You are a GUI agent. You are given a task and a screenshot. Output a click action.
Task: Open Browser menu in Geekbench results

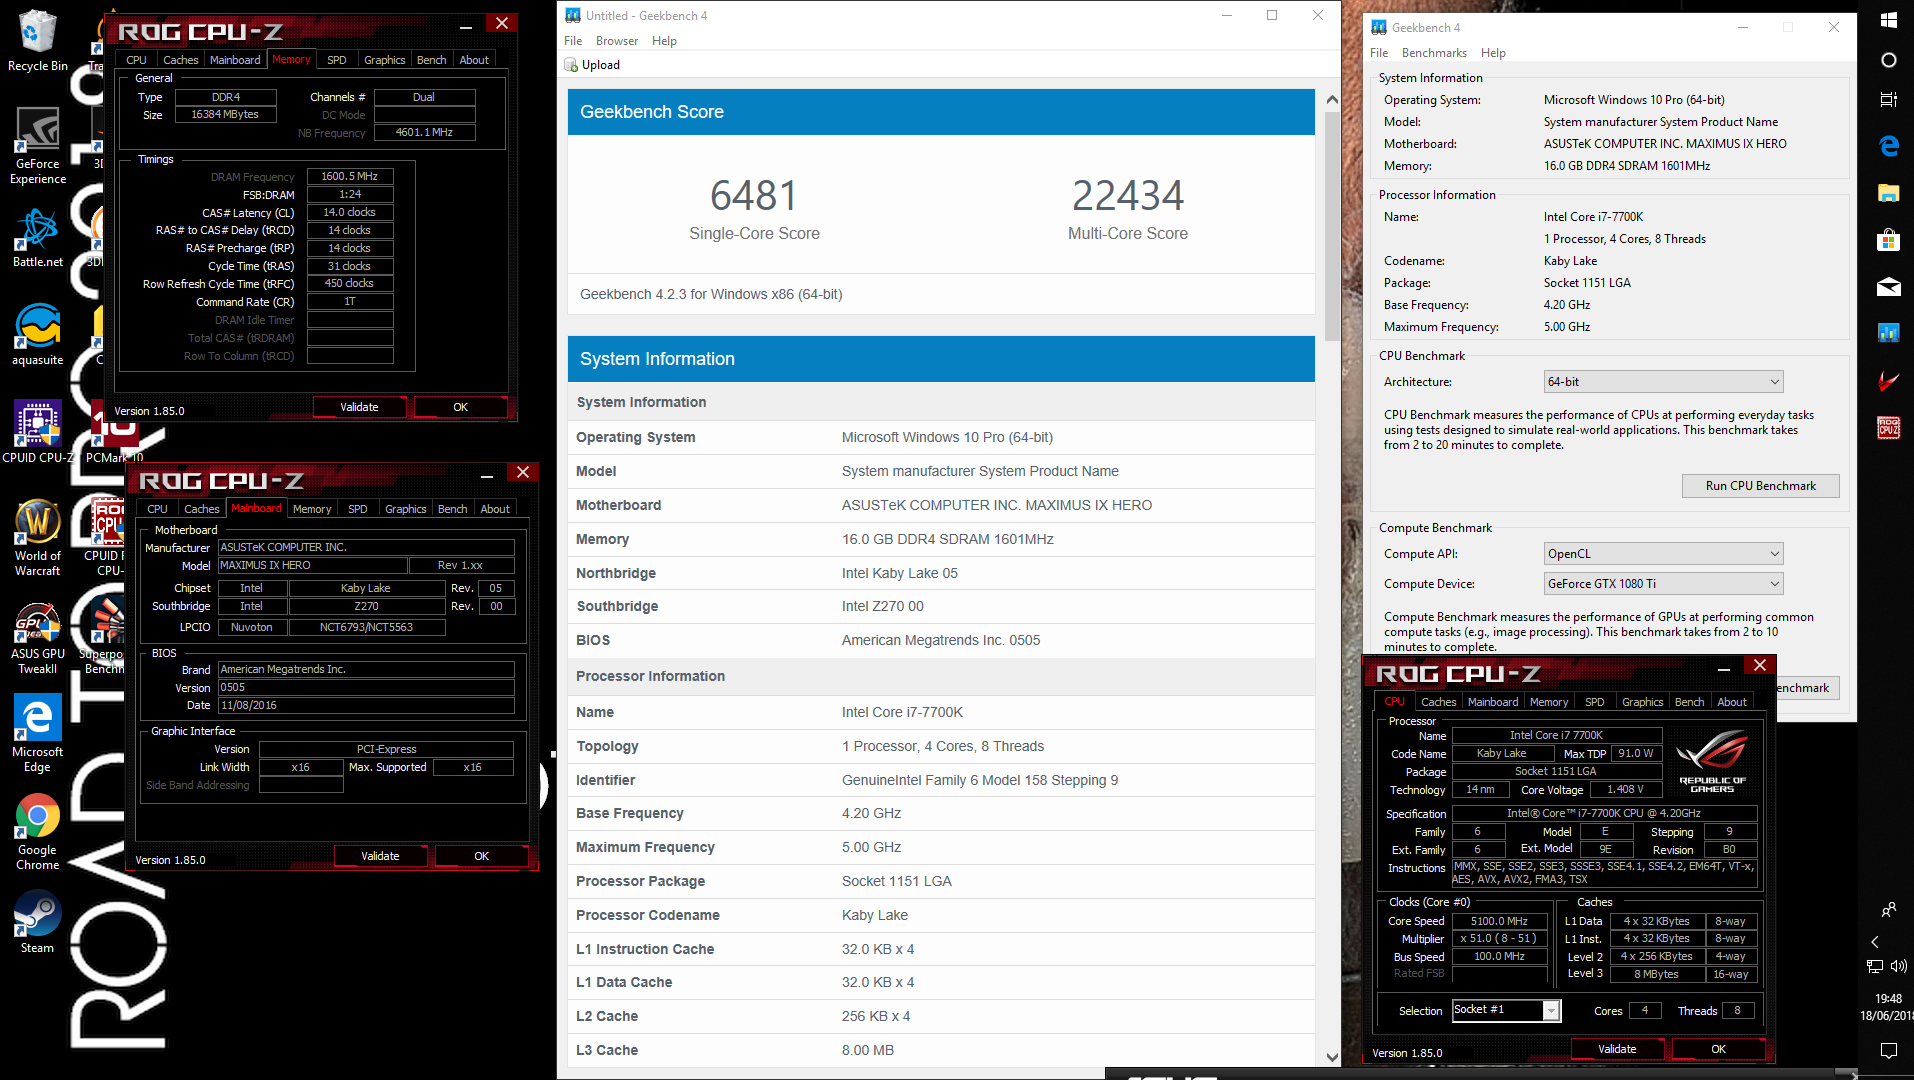click(617, 41)
